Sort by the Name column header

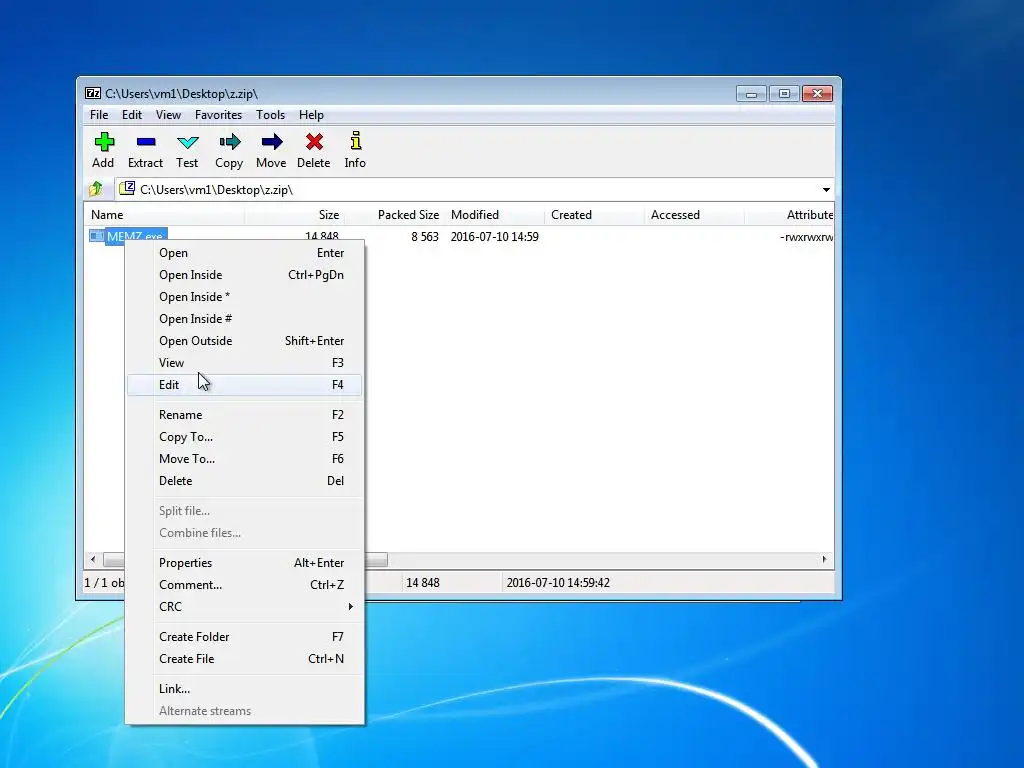click(x=164, y=215)
